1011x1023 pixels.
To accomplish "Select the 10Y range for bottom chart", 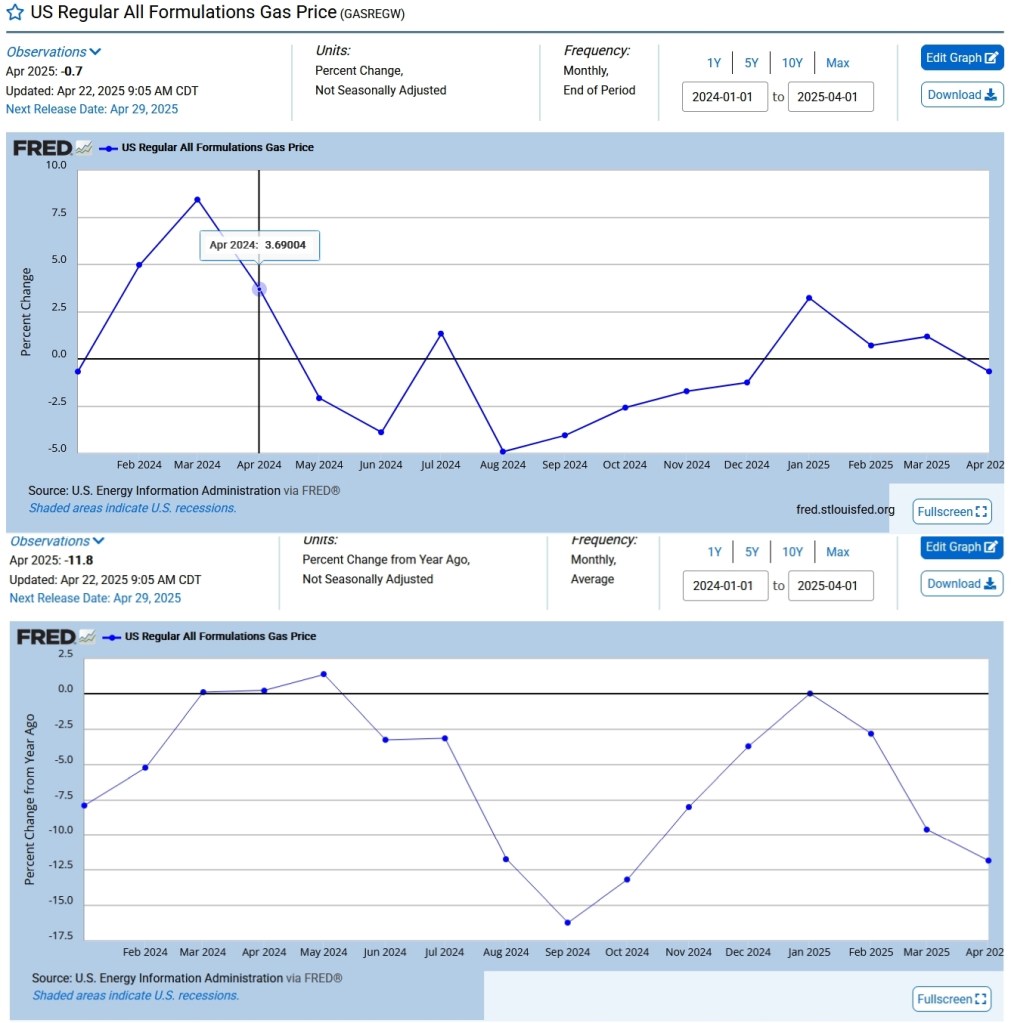I will 792,552.
